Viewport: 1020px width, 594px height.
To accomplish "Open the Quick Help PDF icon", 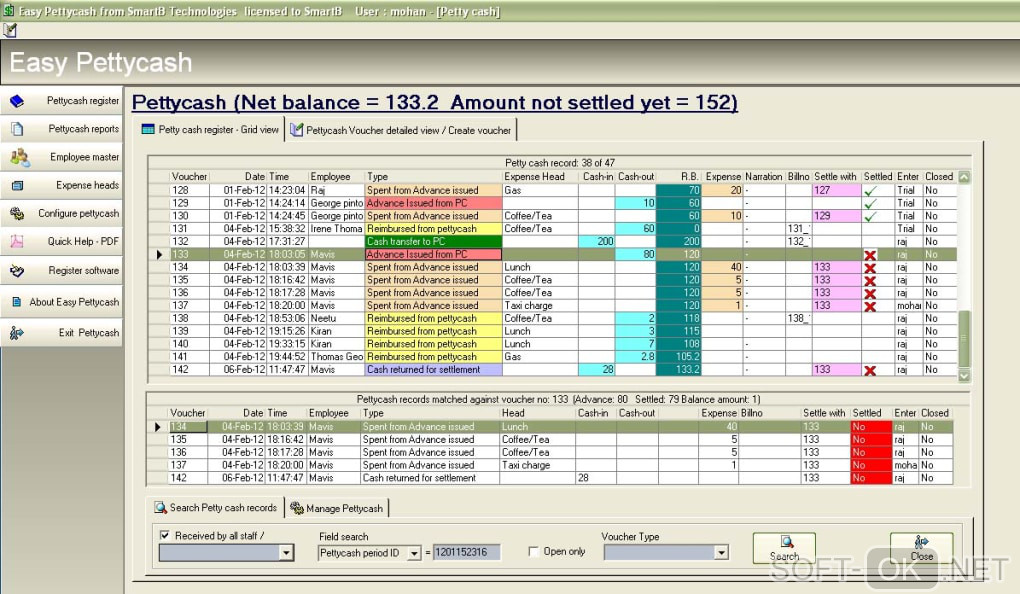I will click(x=17, y=241).
